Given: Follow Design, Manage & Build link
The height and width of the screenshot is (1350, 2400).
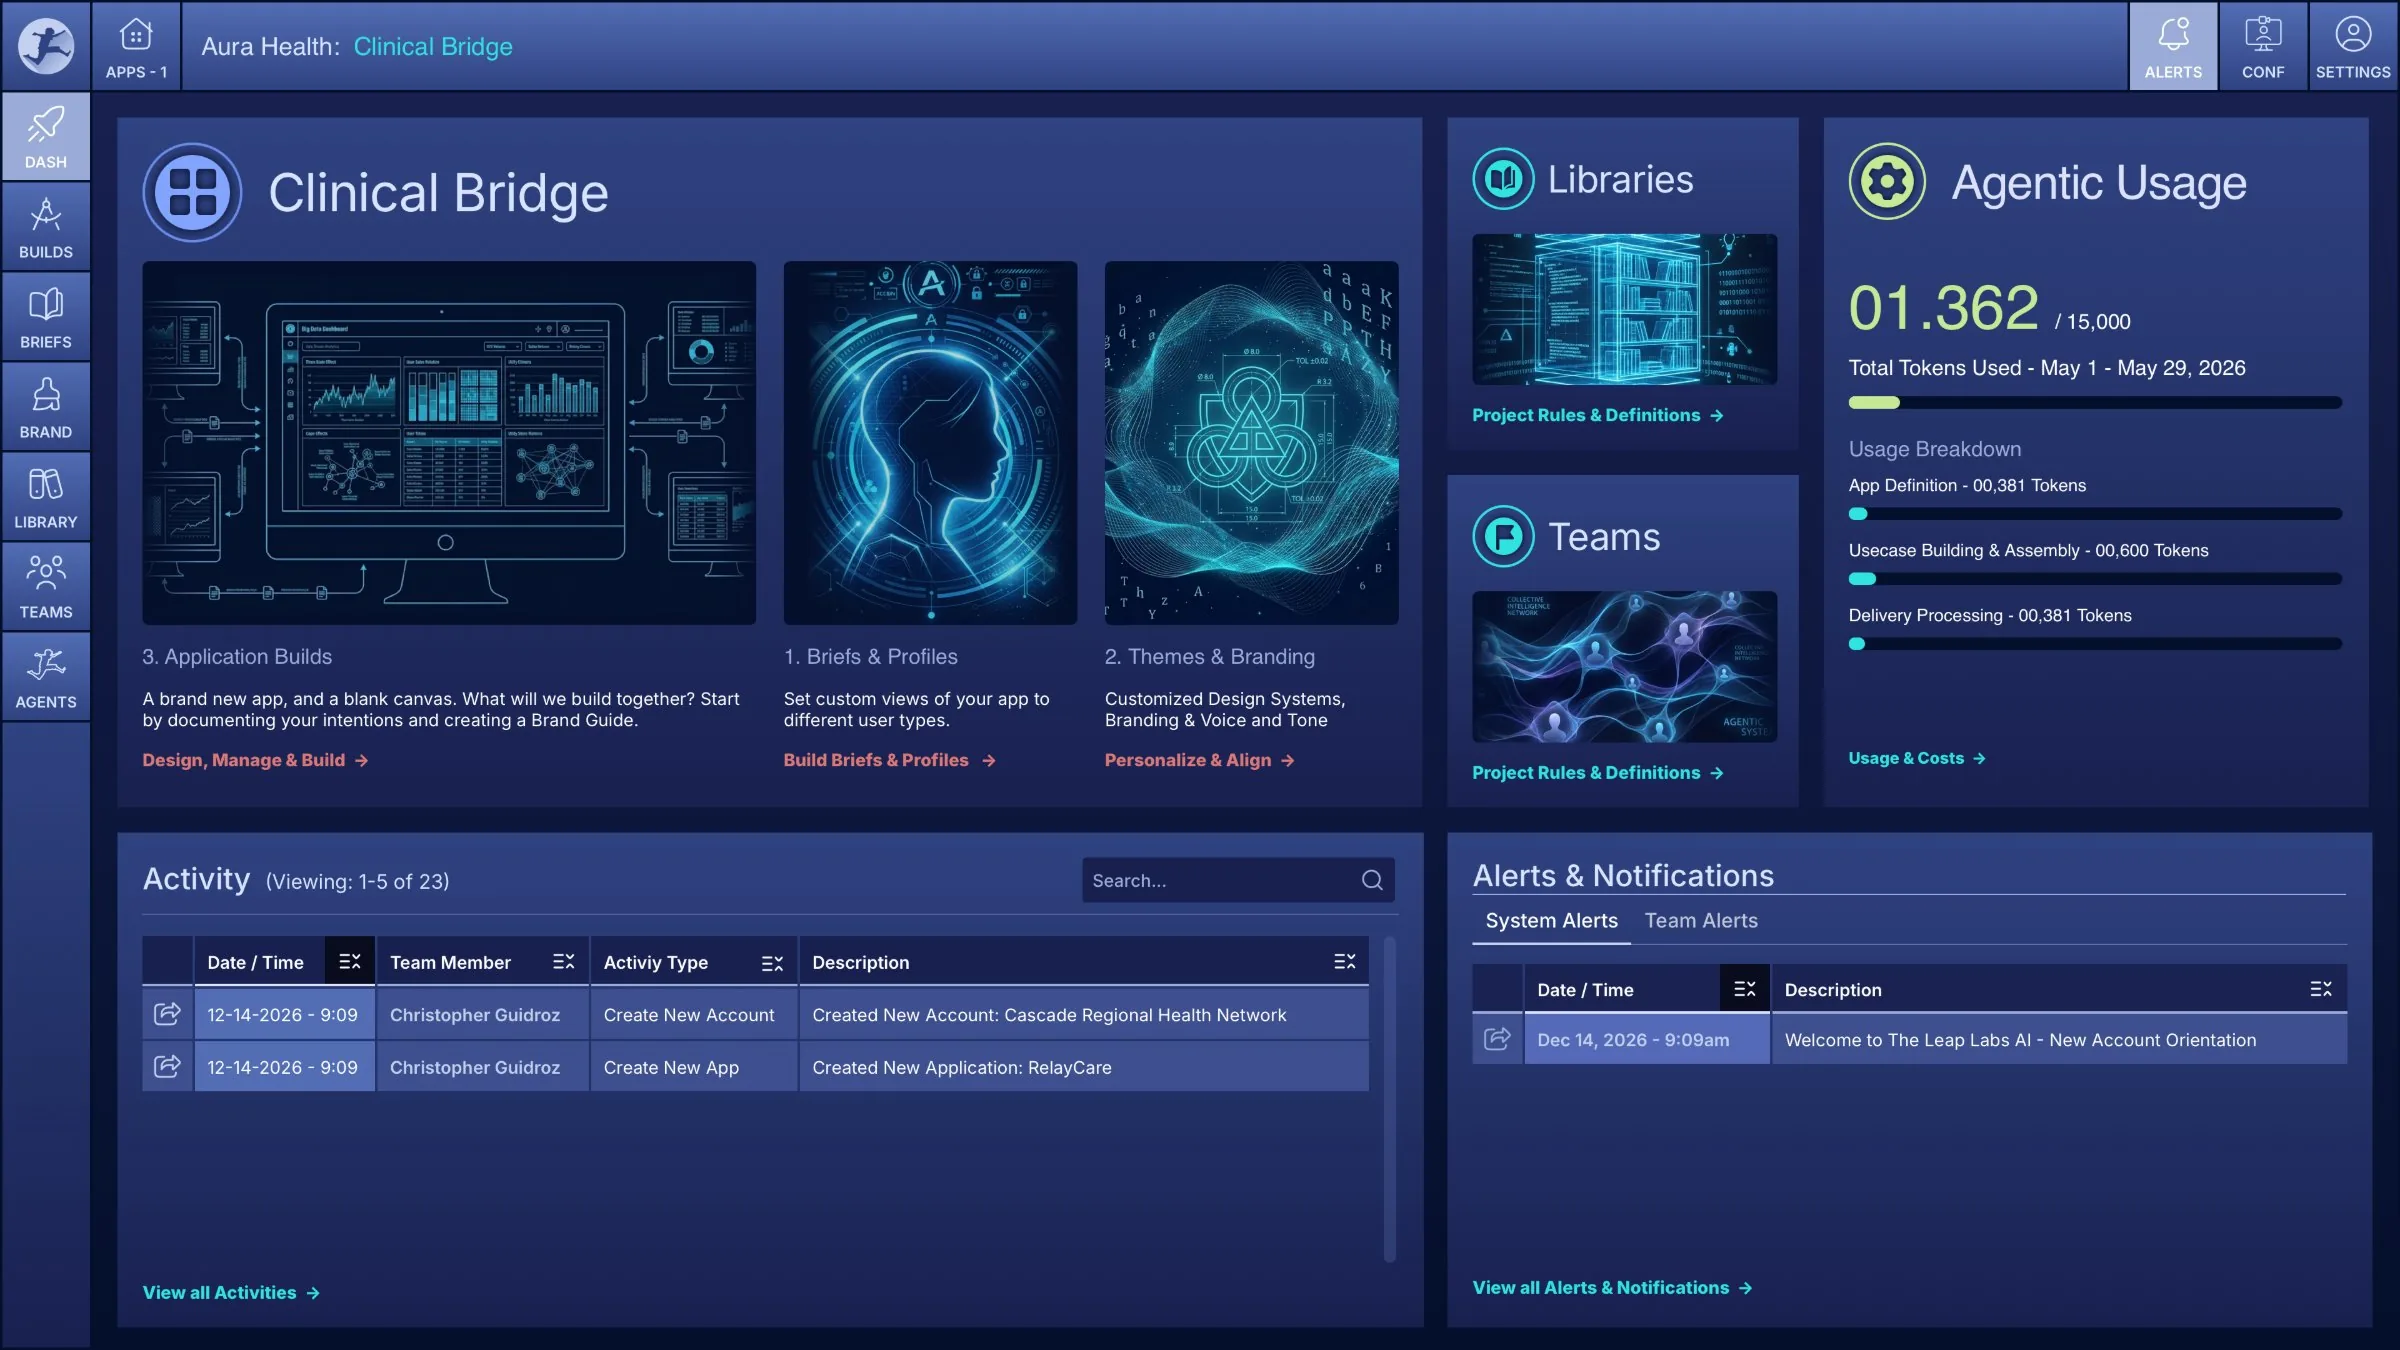Looking at the screenshot, I should (x=256, y=760).
